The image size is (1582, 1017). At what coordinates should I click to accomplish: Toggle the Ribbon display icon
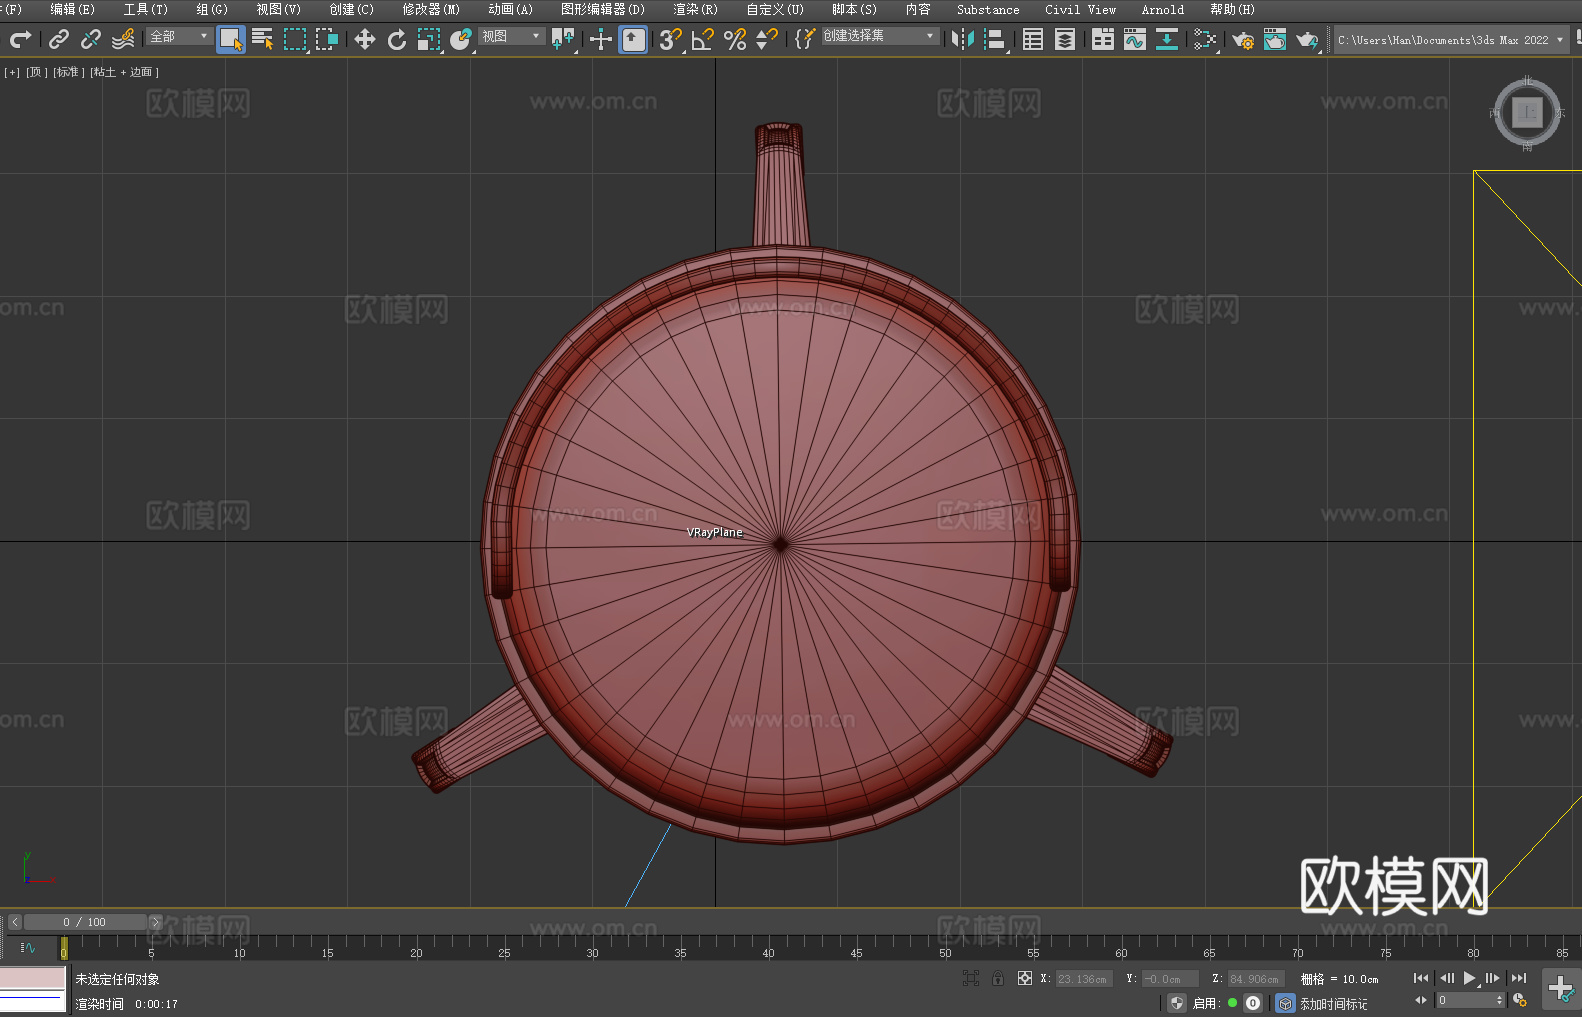point(1103,39)
